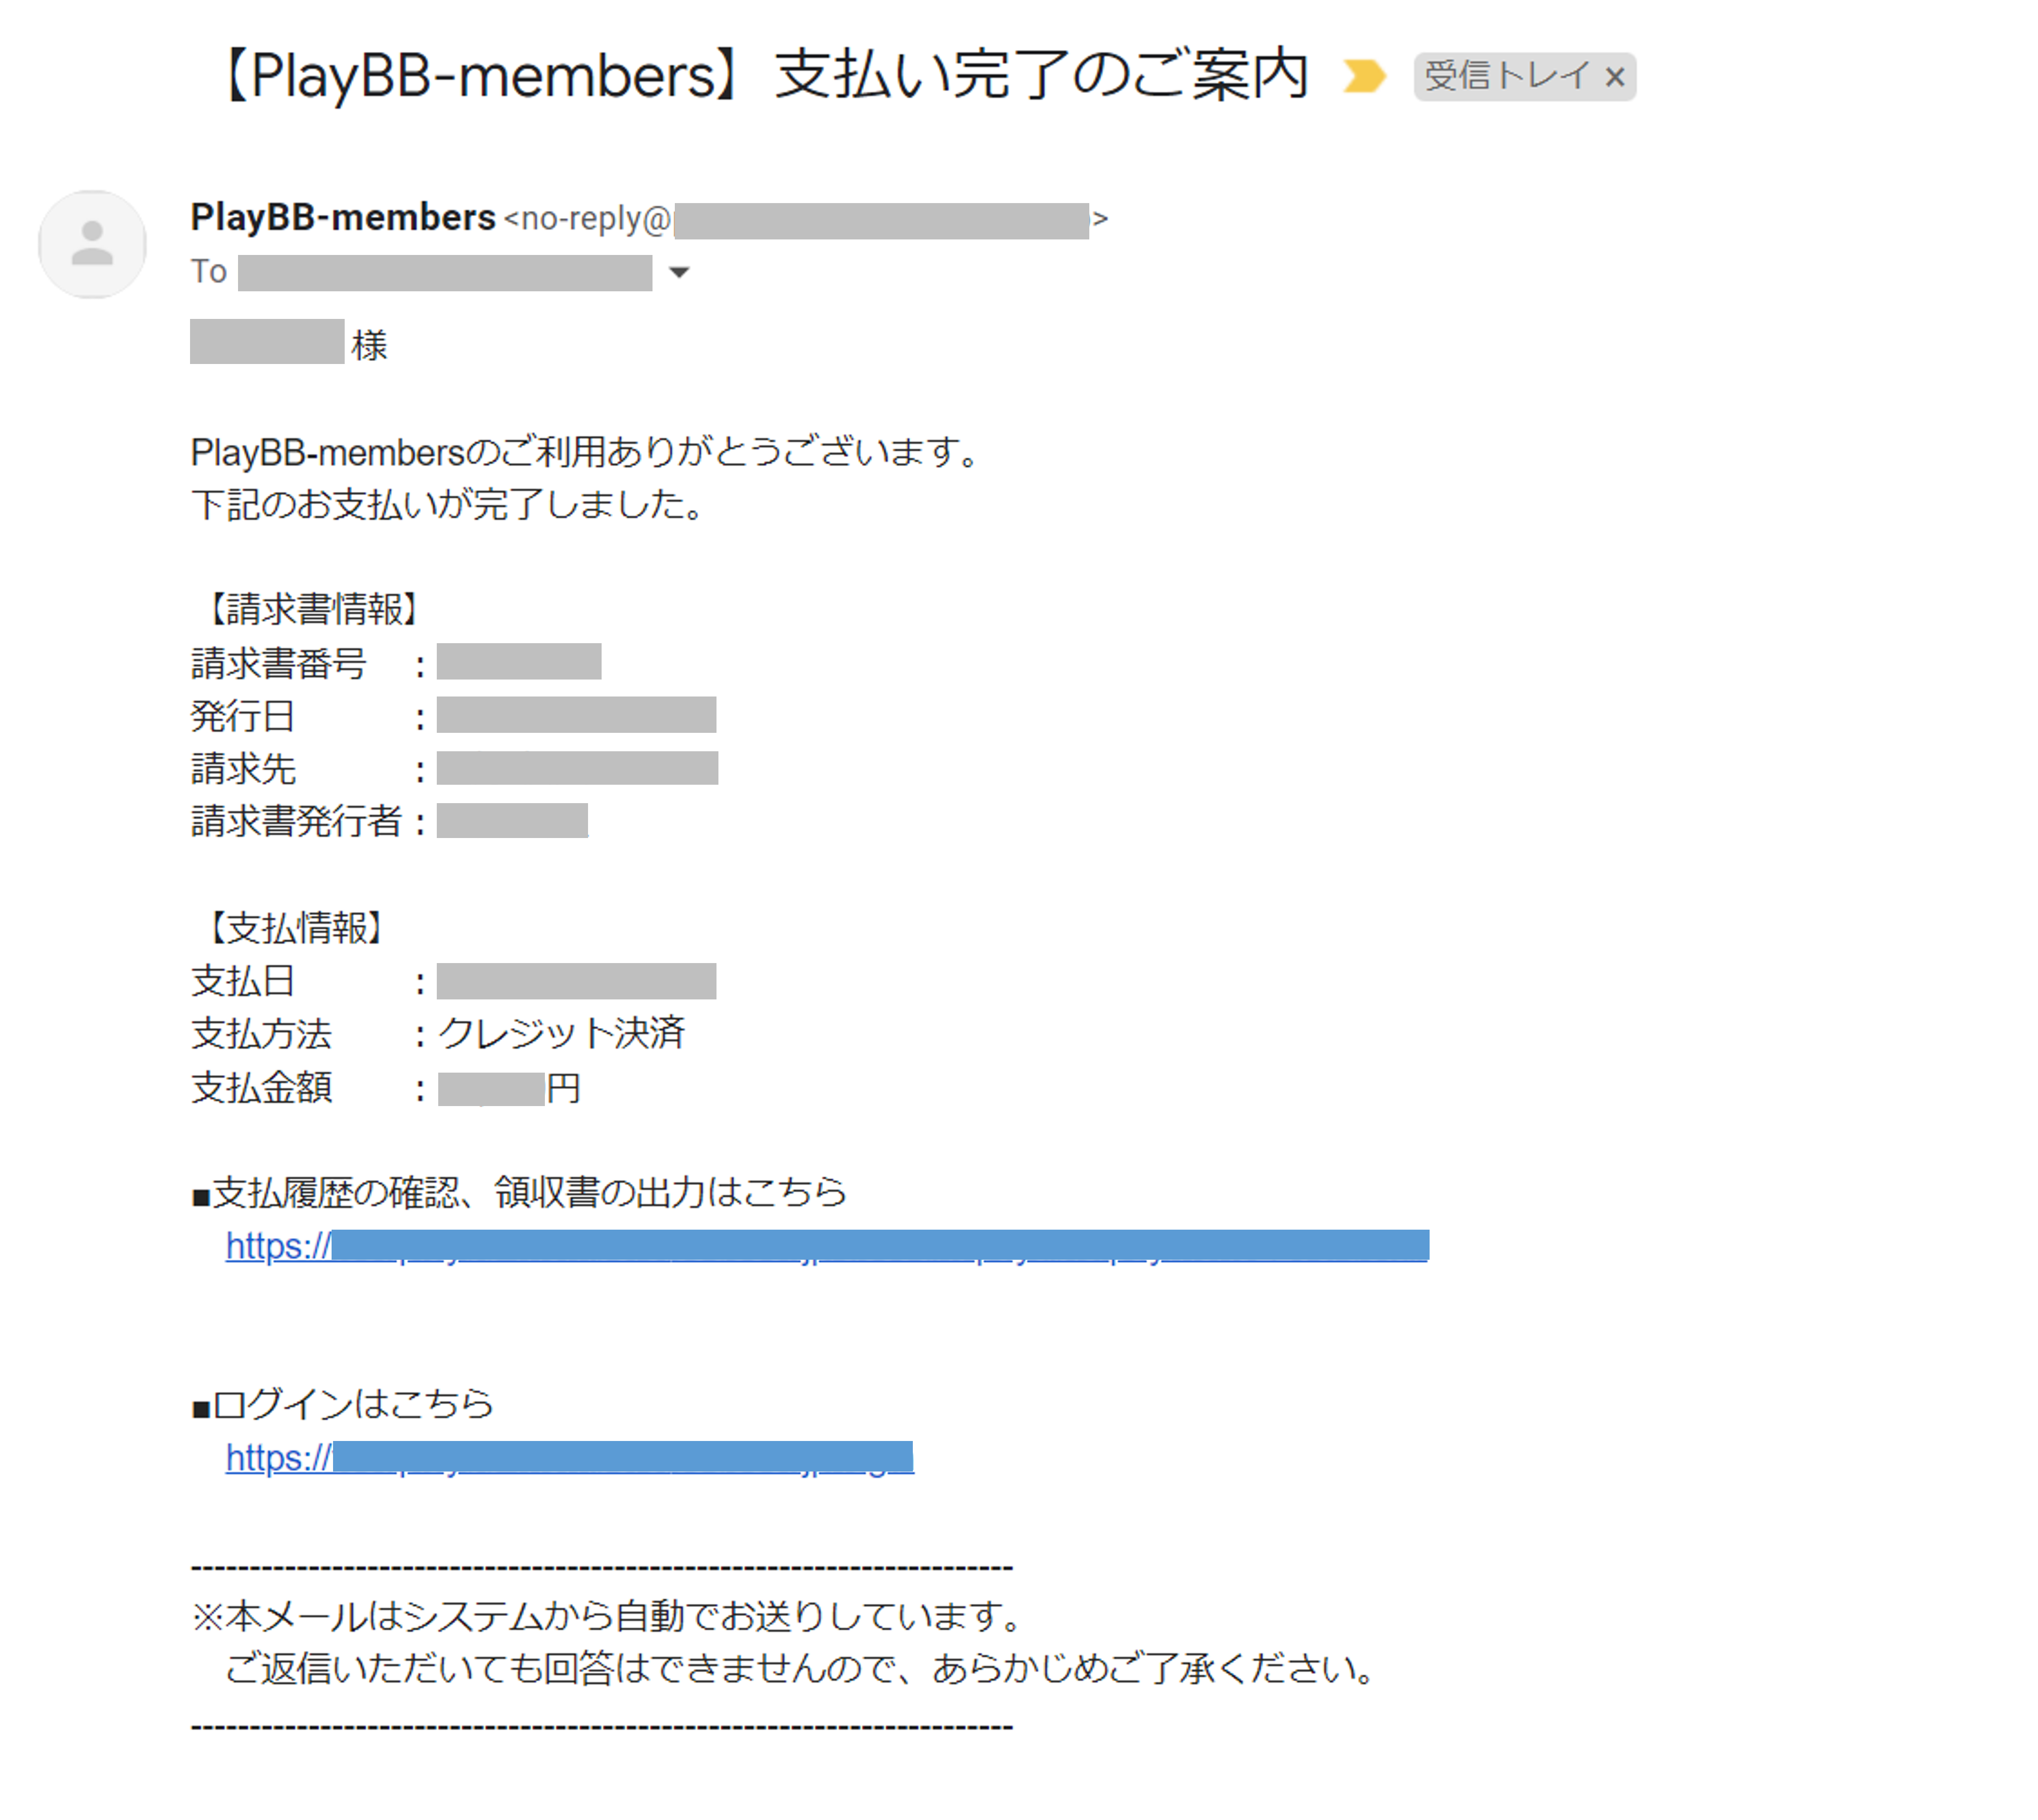Click the redacted 発行日 value
Viewport: 2038px width, 1820px height.
[x=576, y=715]
